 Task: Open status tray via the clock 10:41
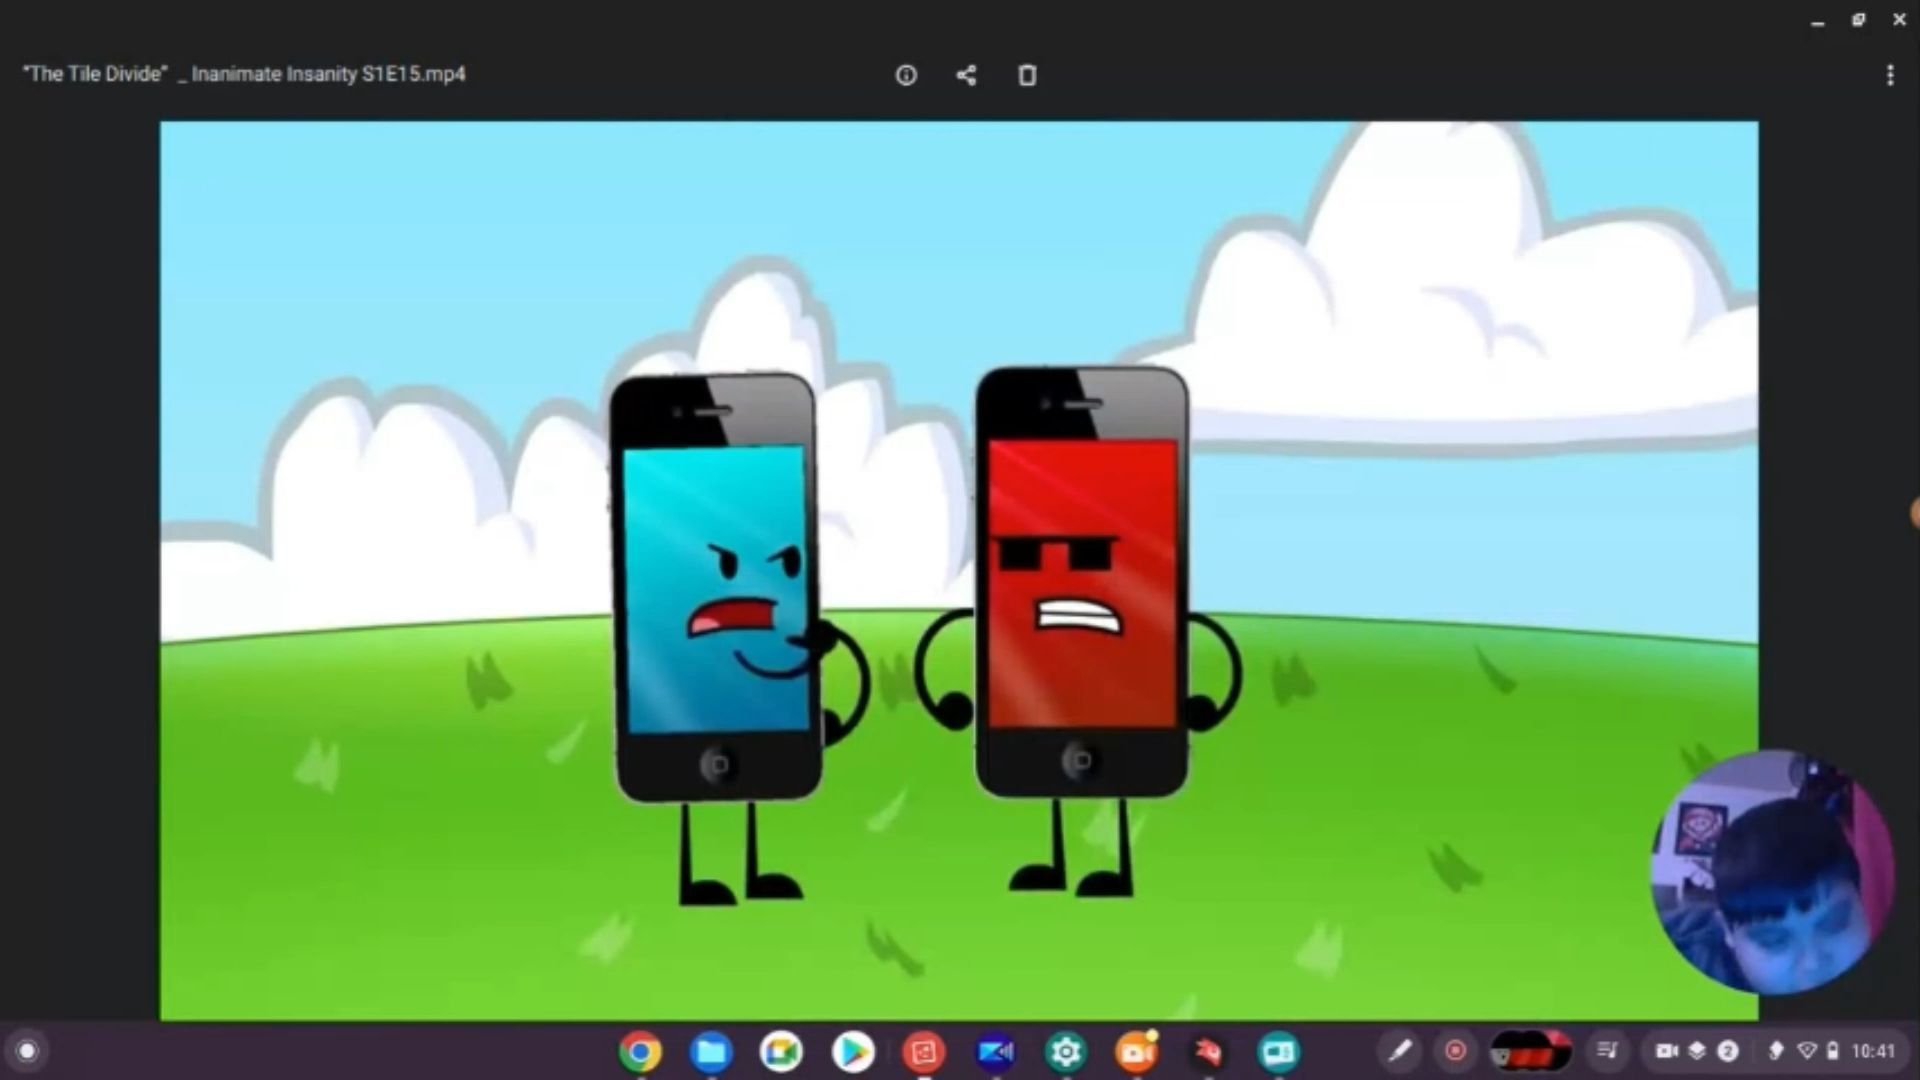coord(1873,1051)
